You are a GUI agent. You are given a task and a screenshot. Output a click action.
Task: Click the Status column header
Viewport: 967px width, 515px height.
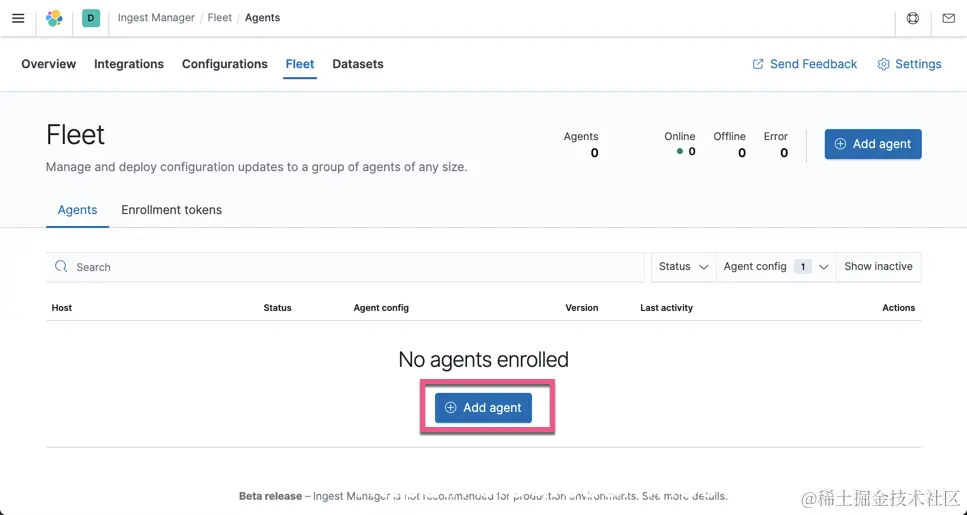[x=278, y=308]
